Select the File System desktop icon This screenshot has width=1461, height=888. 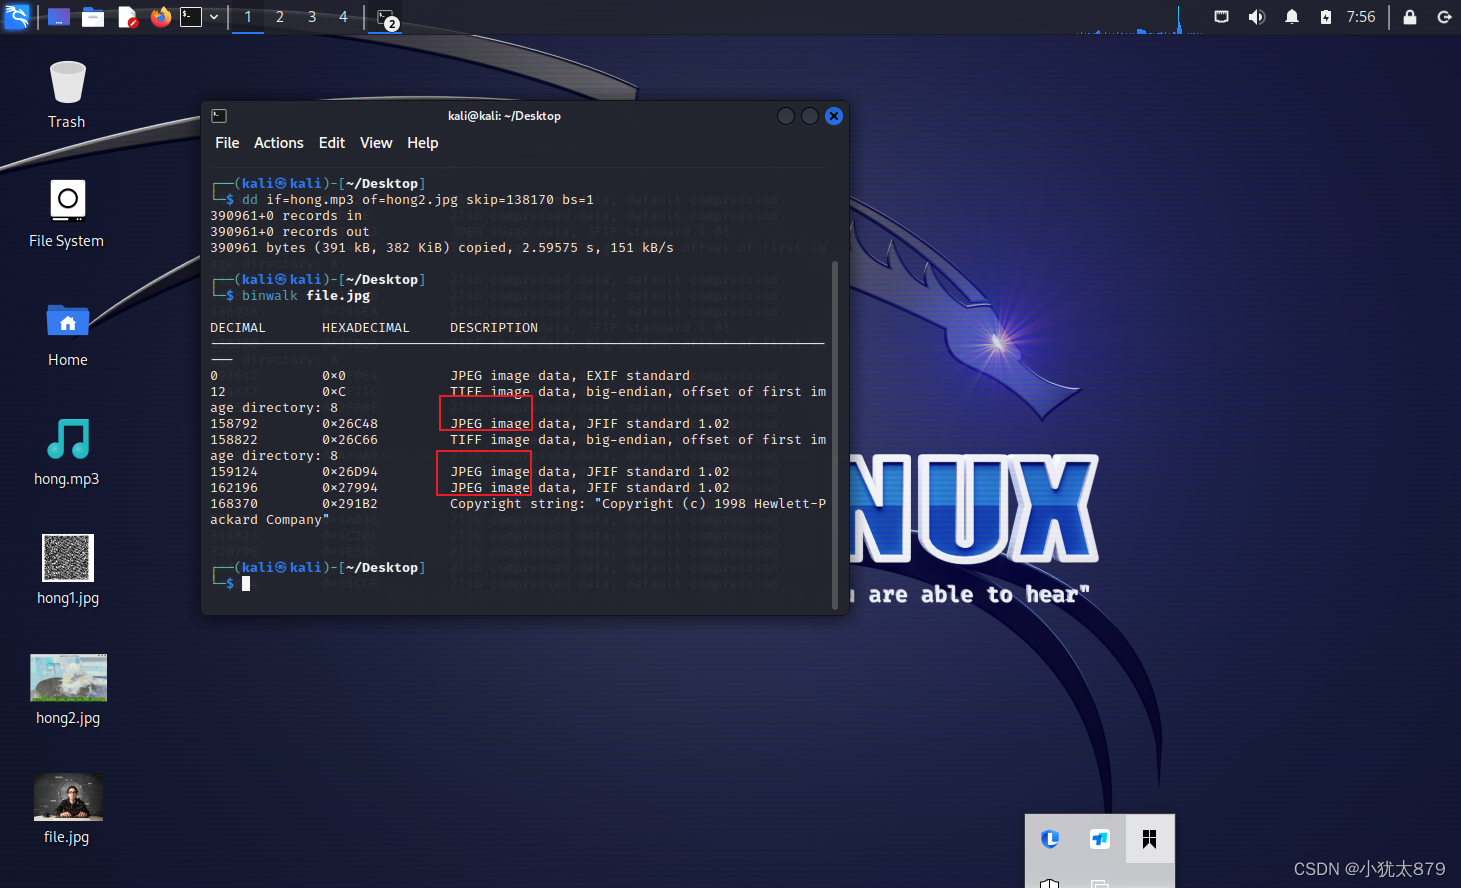pyautogui.click(x=67, y=214)
